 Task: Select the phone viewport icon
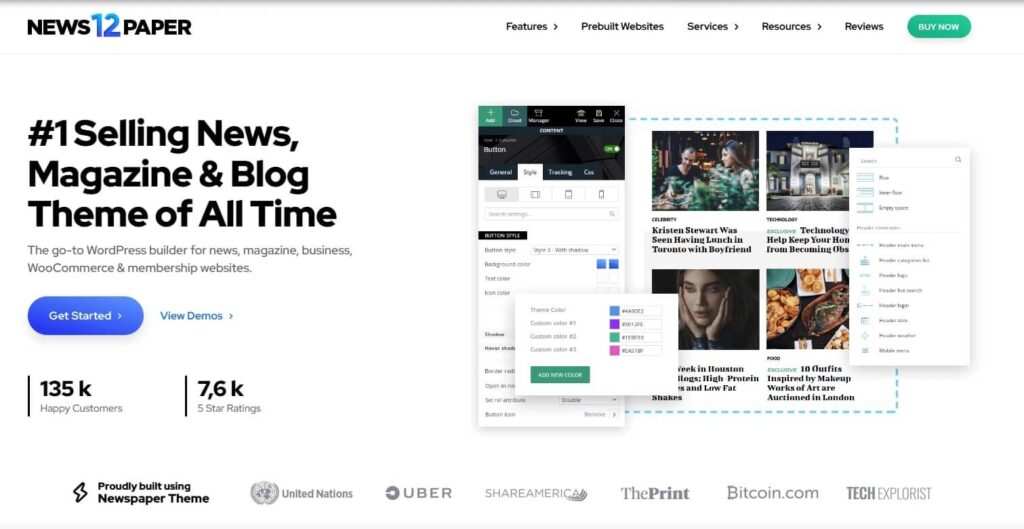[601, 195]
